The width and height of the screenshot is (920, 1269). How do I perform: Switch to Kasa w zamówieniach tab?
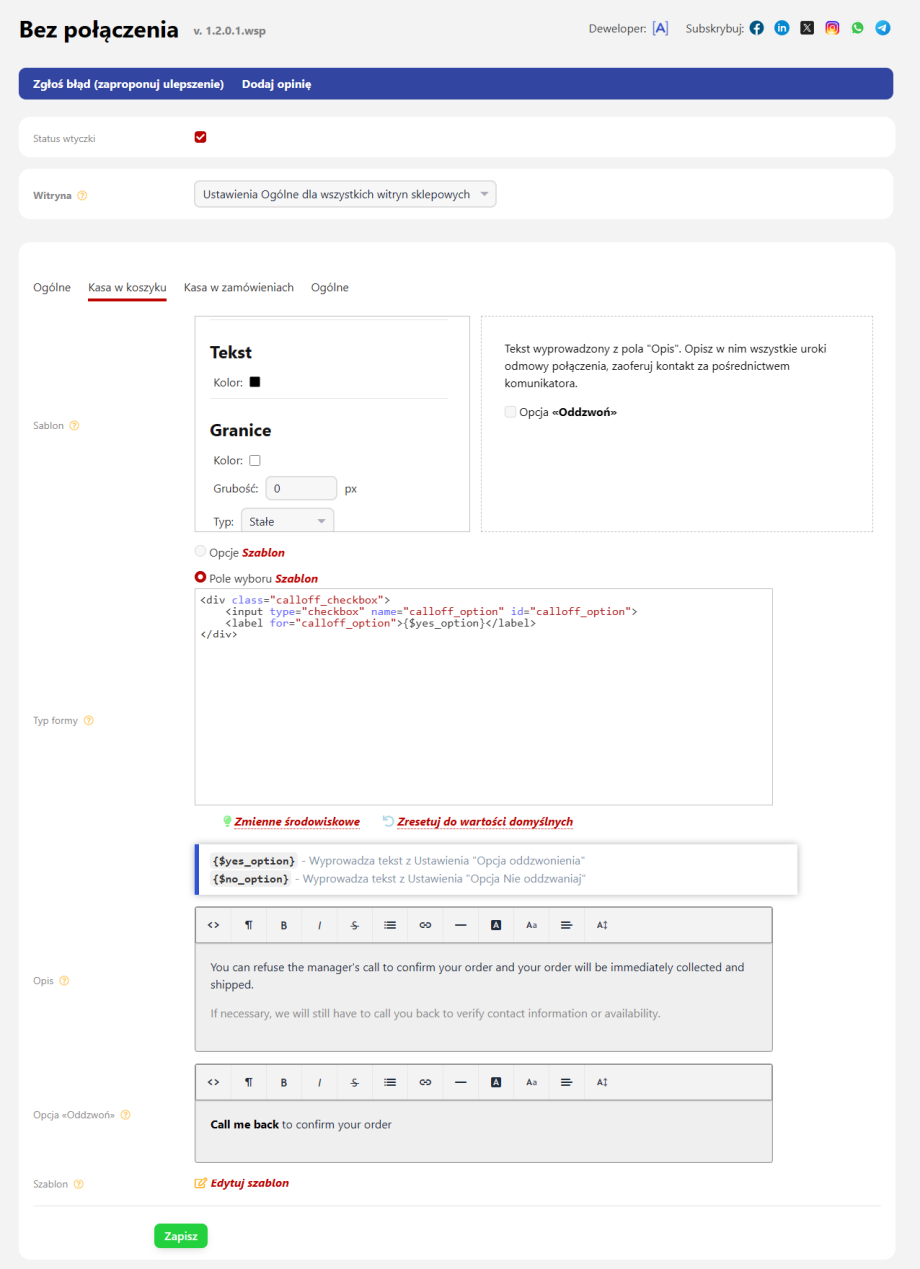(x=238, y=288)
